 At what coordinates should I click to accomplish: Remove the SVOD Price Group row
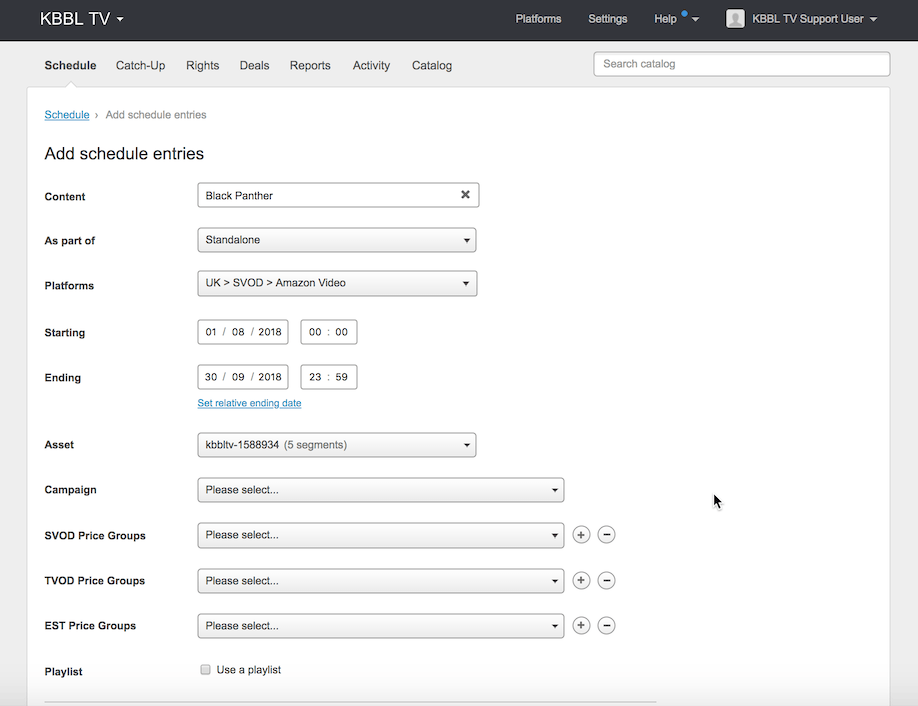[606, 535]
